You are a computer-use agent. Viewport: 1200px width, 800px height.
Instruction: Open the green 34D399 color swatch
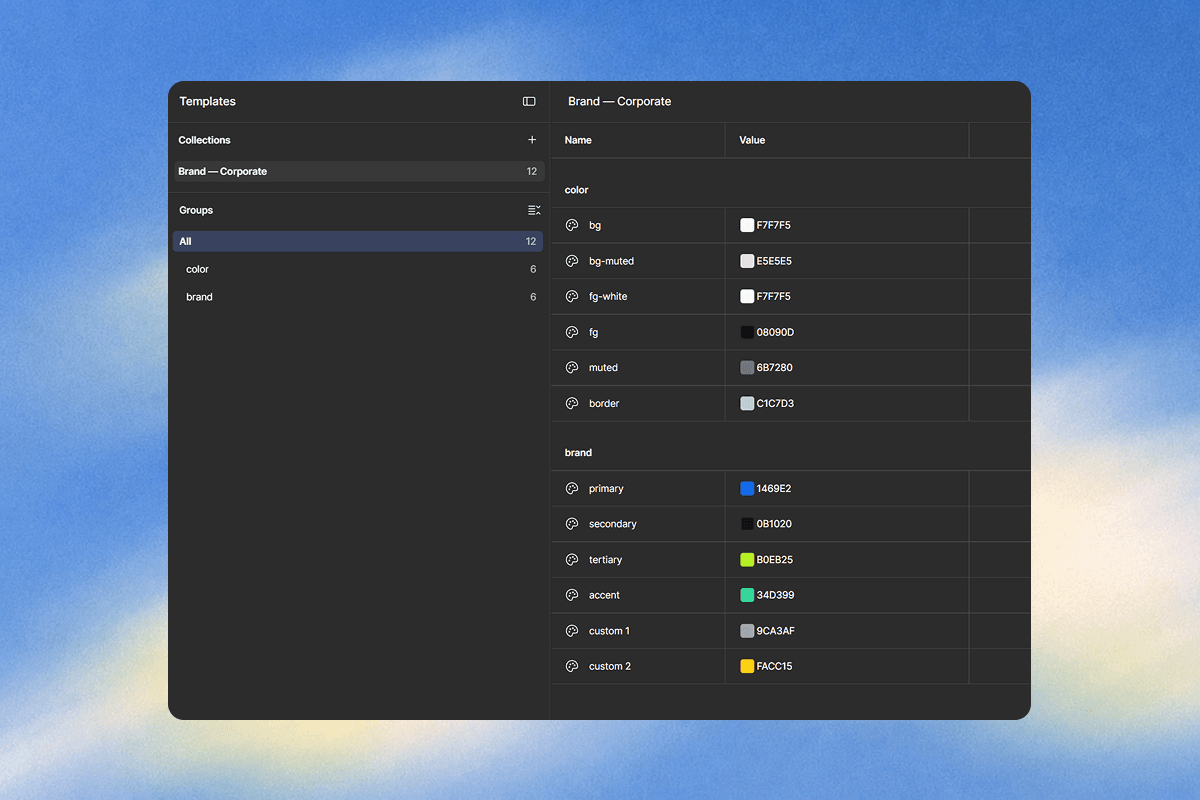[x=747, y=595]
